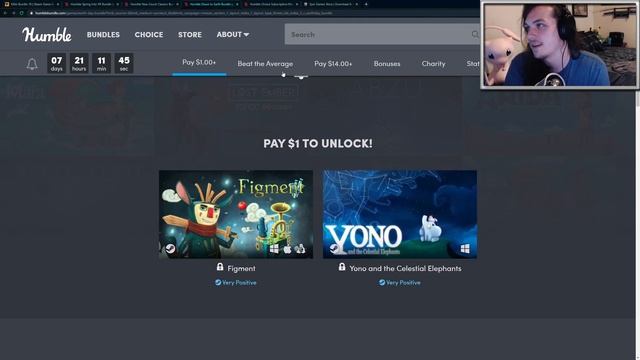This screenshot has height=360, width=640.
Task: Click the browser address bar
Action: point(253,13)
